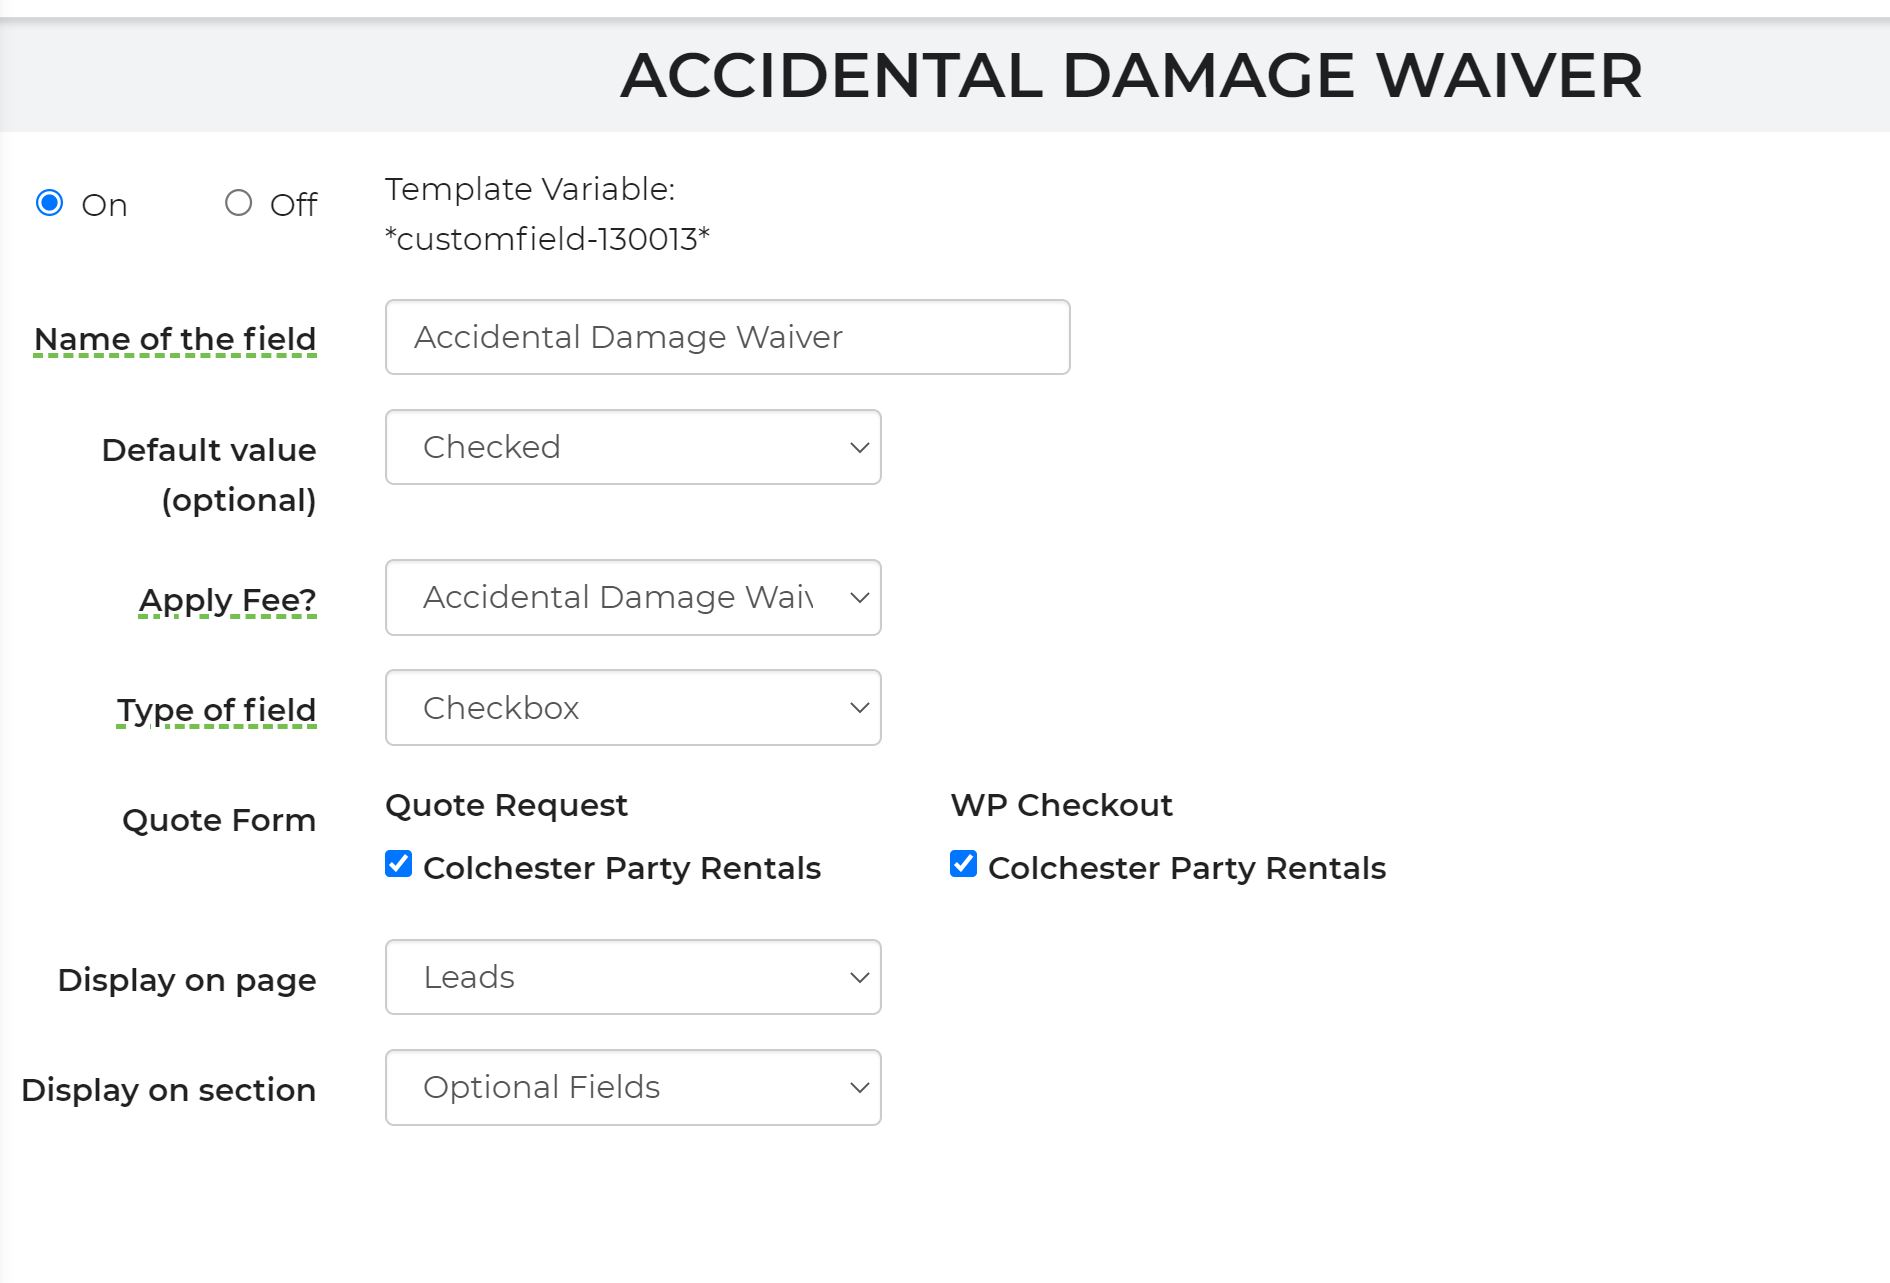This screenshot has width=1890, height=1283.
Task: Click the Accidental Damage Waiver page heading
Action: point(1131,75)
